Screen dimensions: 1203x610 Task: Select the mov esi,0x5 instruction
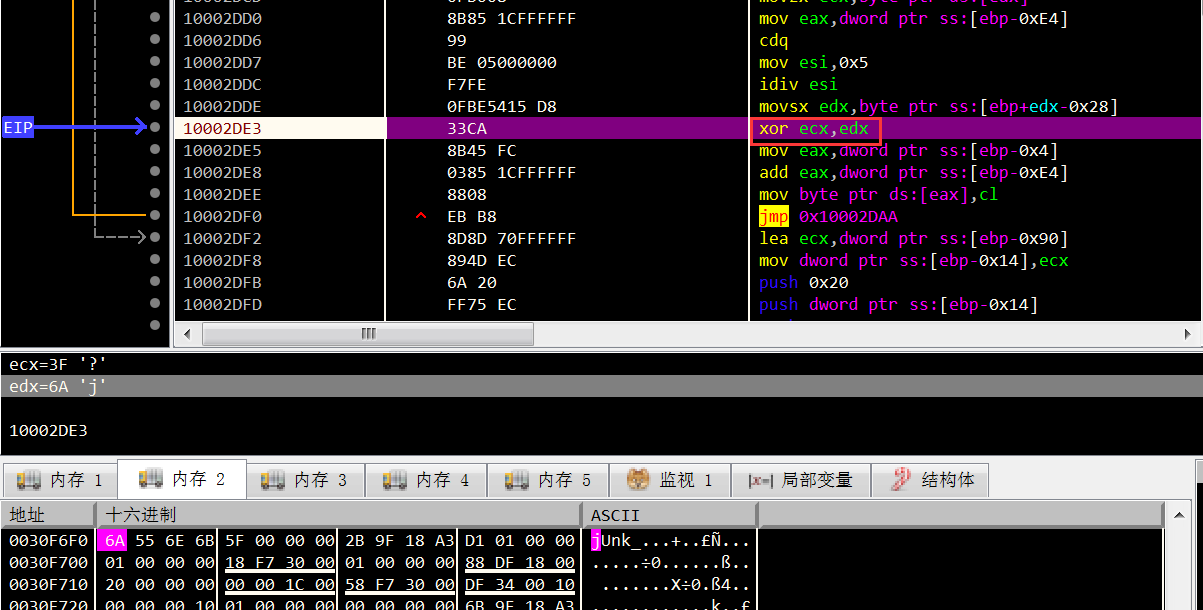(x=813, y=62)
